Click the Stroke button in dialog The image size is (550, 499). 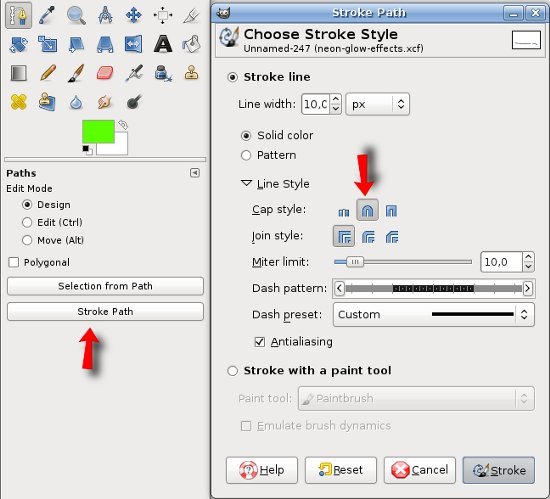(499, 470)
